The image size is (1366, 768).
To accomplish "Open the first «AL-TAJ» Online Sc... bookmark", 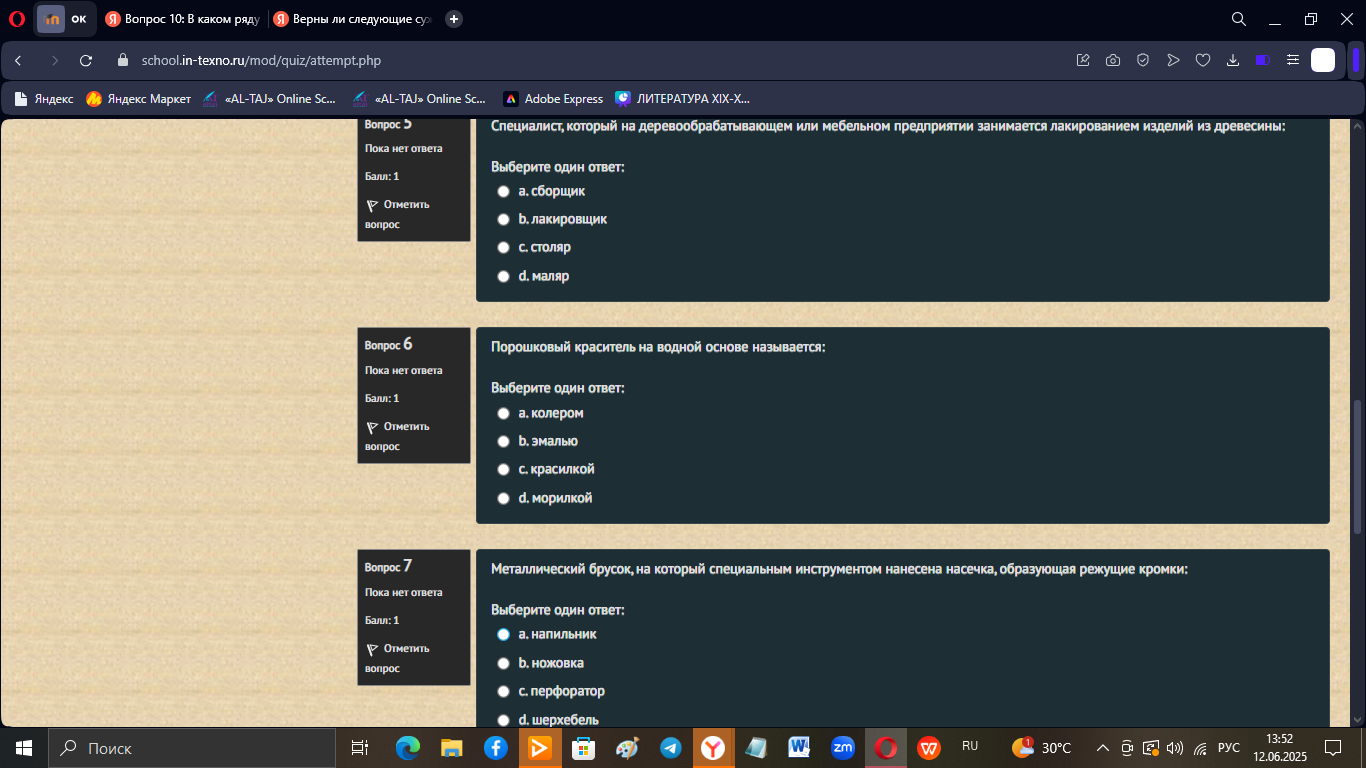I will click(270, 99).
